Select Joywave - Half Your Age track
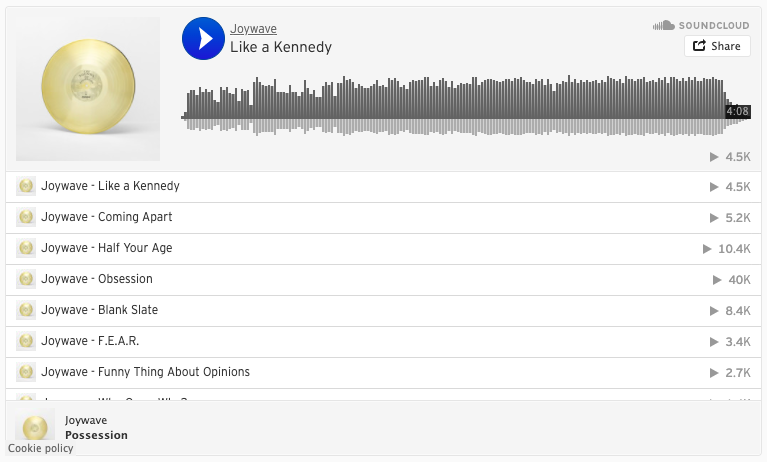This screenshot has height=462, width=767. (x=107, y=248)
